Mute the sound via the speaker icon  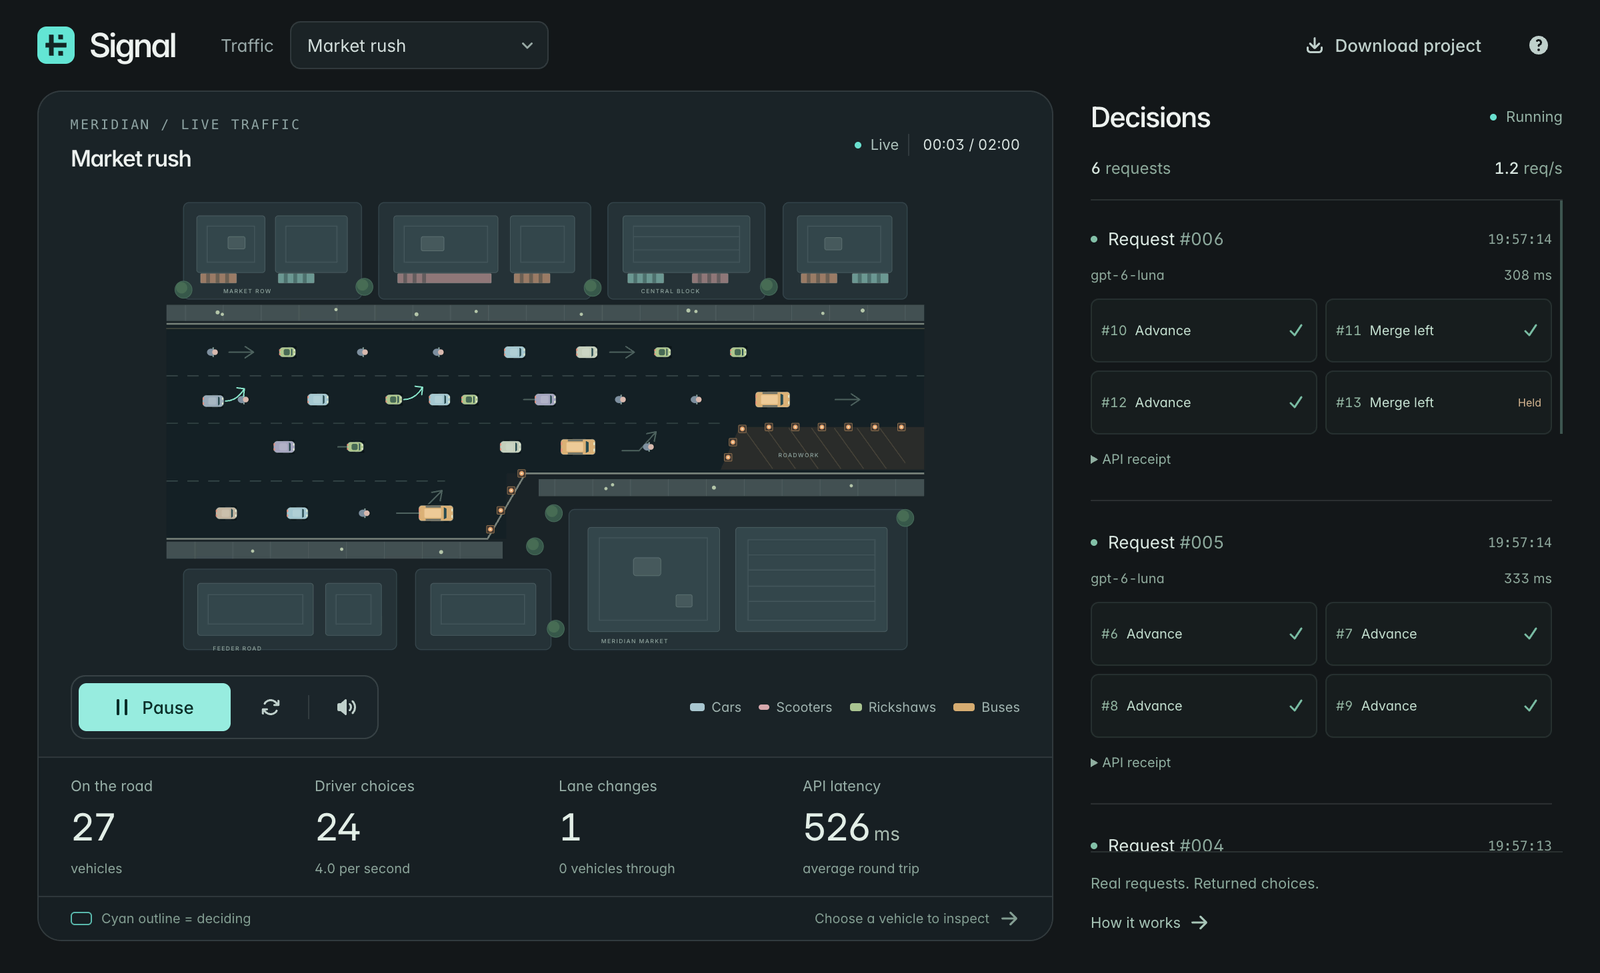(346, 707)
